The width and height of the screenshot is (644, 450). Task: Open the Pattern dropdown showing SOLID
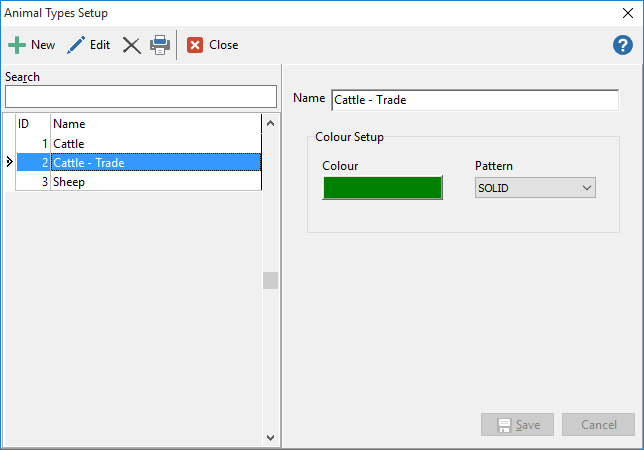point(535,188)
